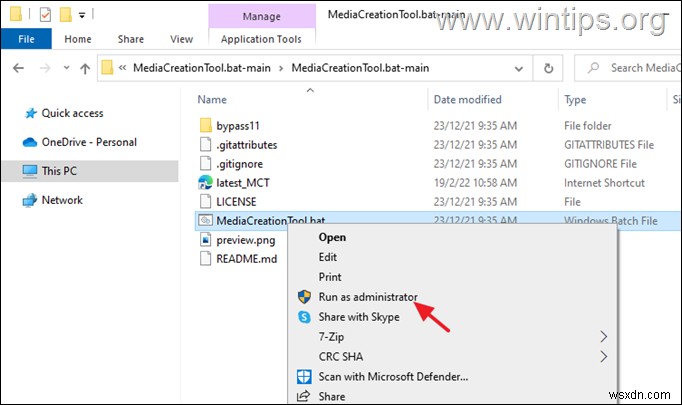Expand the address bar history dropdown

pos(518,68)
